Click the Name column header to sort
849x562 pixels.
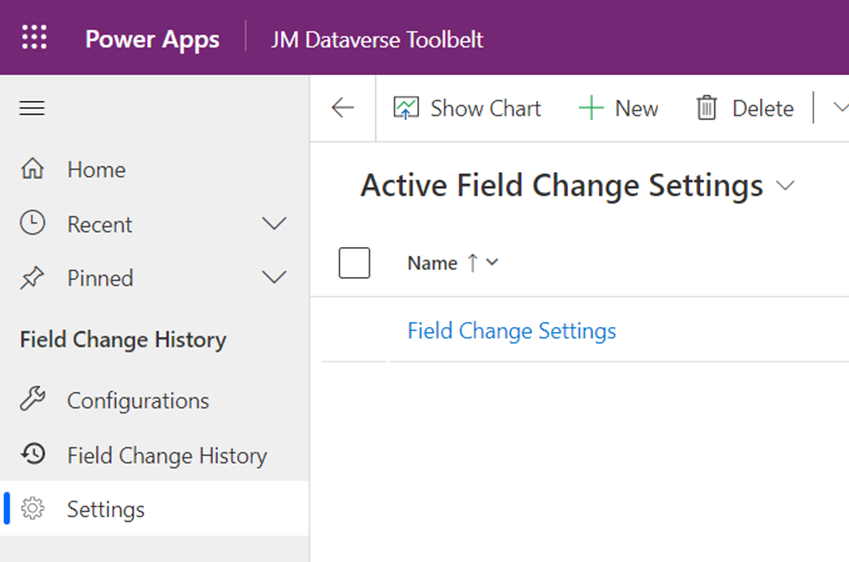433,263
